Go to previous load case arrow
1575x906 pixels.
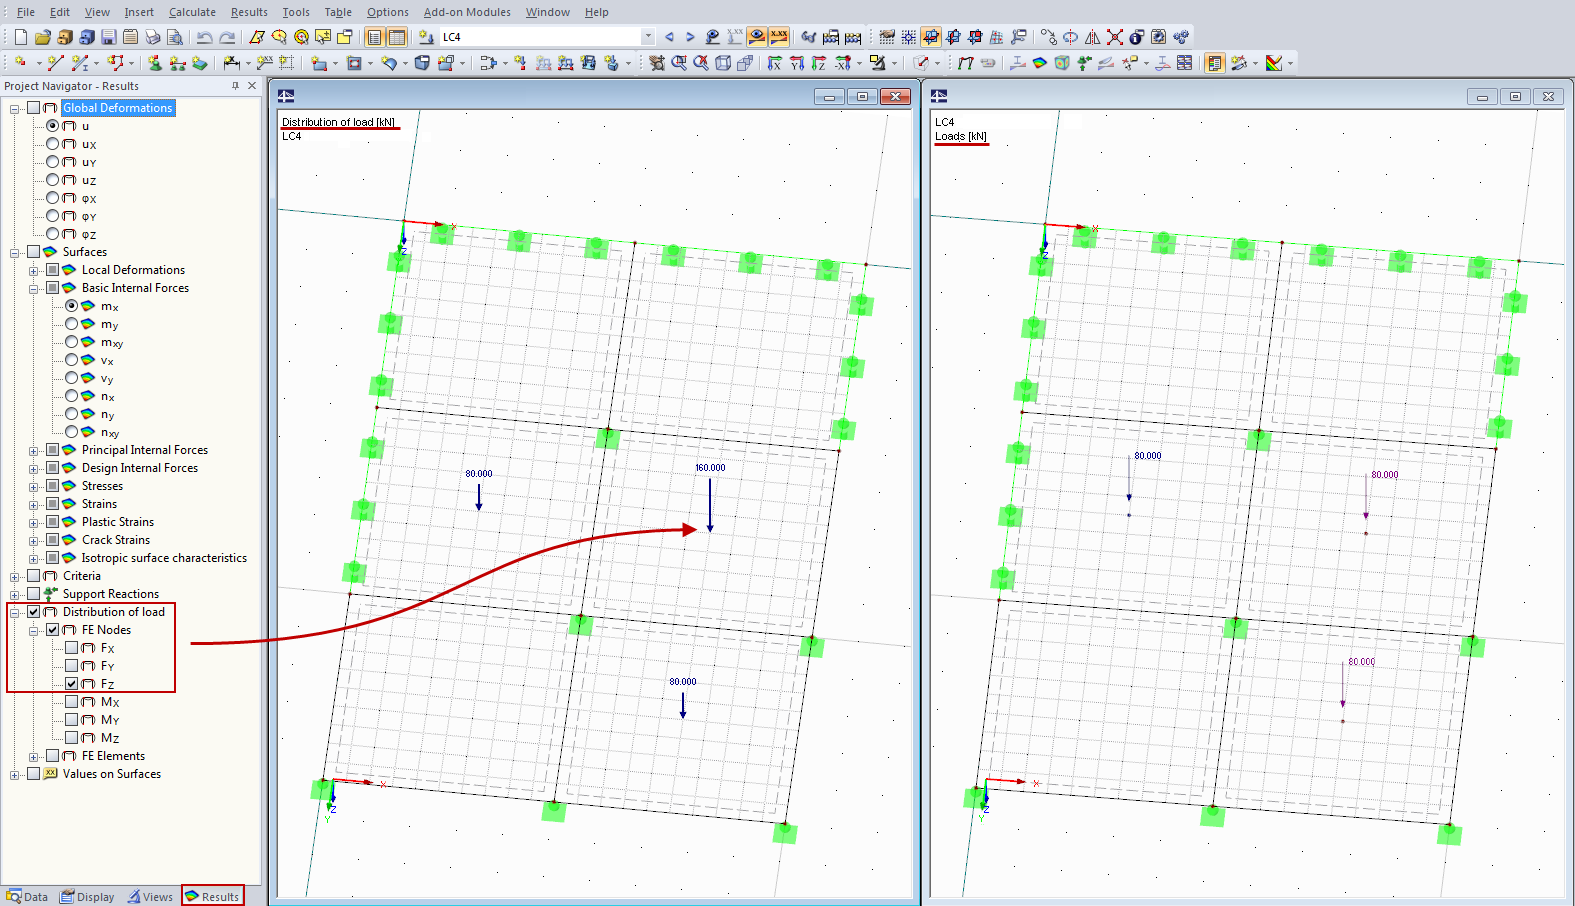point(669,37)
